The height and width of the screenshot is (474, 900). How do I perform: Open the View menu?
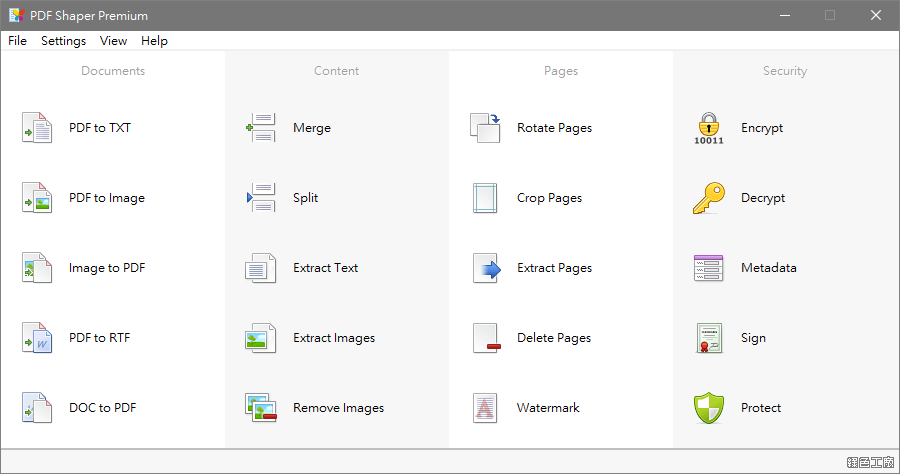[x=113, y=41]
